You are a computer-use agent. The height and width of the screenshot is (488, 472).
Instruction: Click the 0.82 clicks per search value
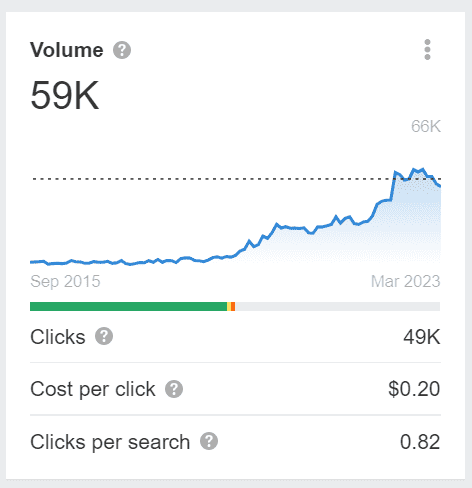click(x=420, y=442)
